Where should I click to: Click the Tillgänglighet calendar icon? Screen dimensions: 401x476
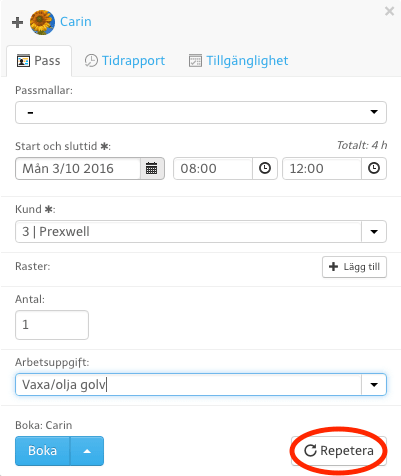195,61
